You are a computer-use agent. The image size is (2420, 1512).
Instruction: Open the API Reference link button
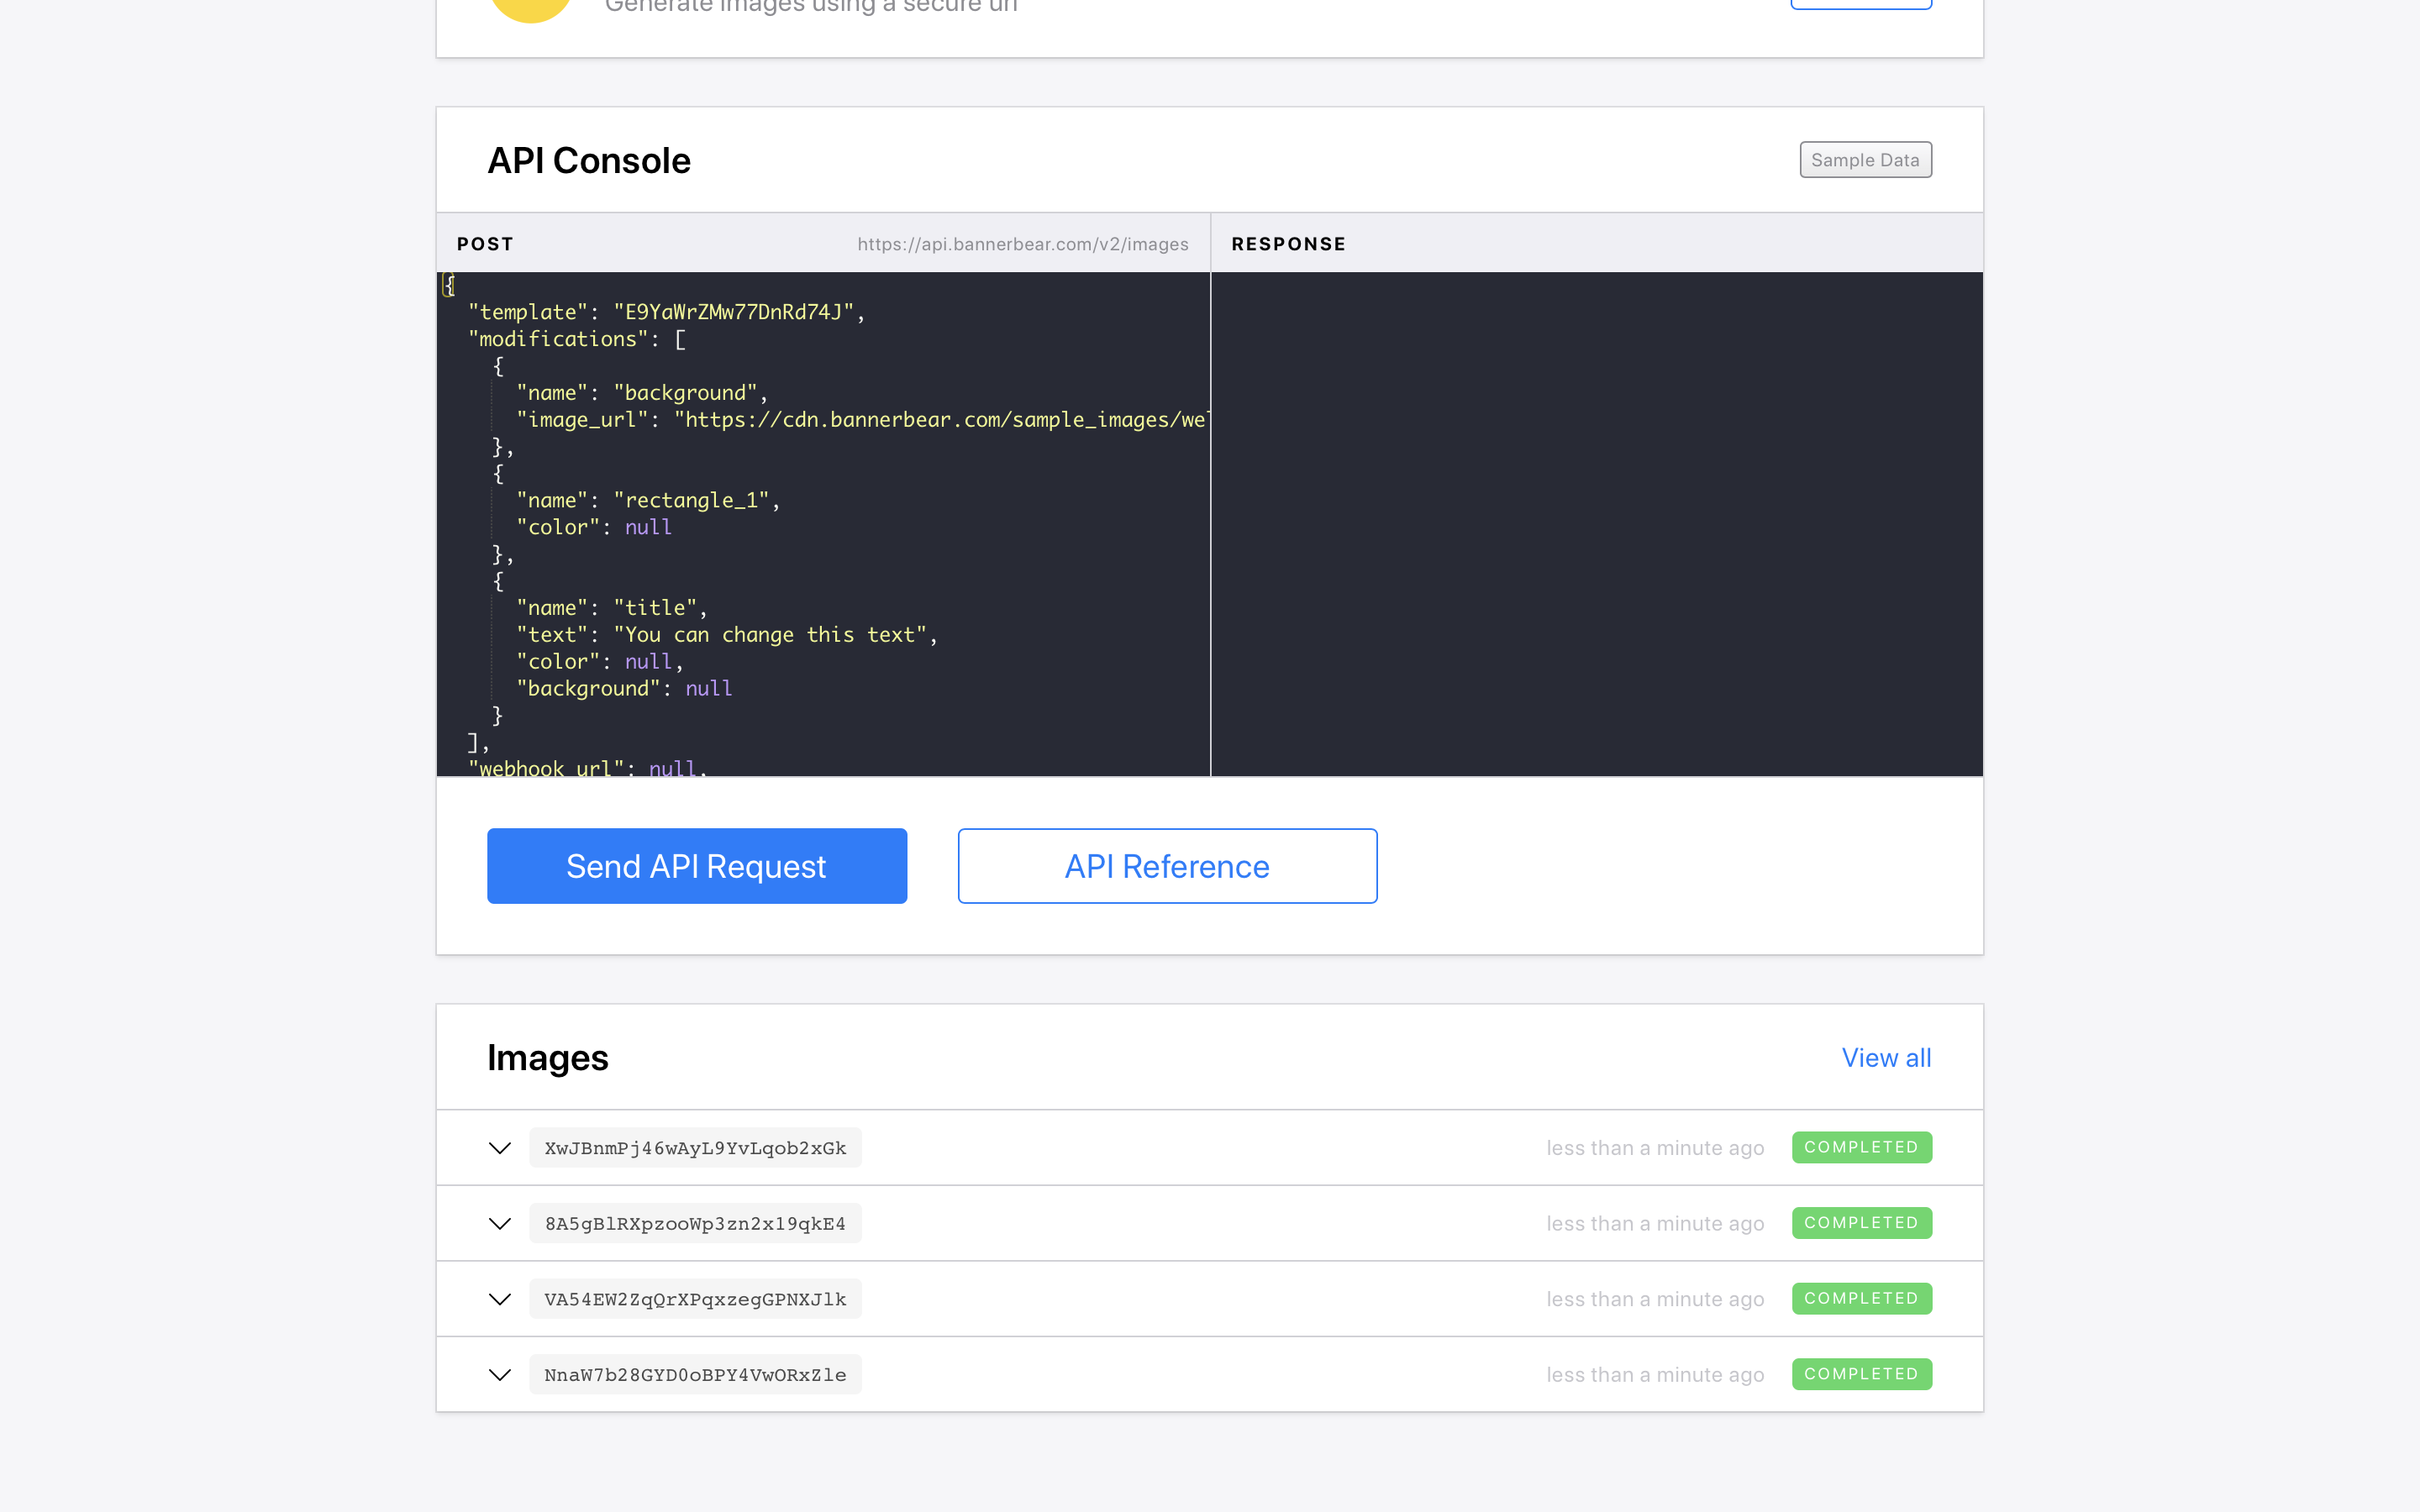pos(1167,866)
